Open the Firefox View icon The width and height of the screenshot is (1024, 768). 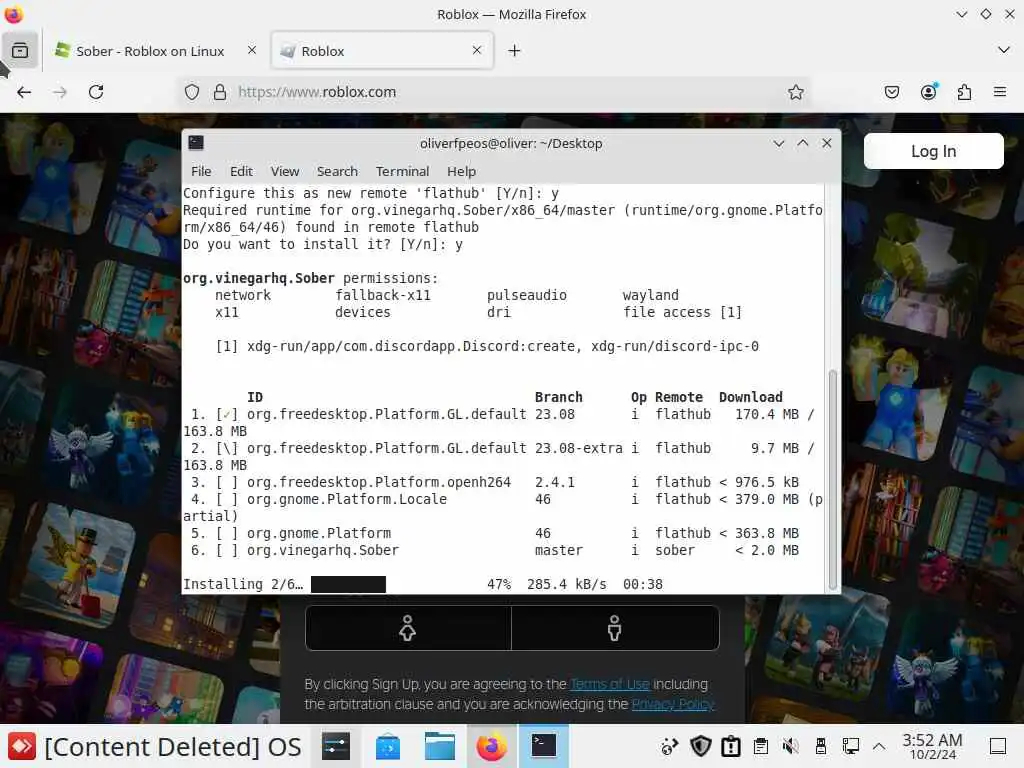[x=20, y=50]
